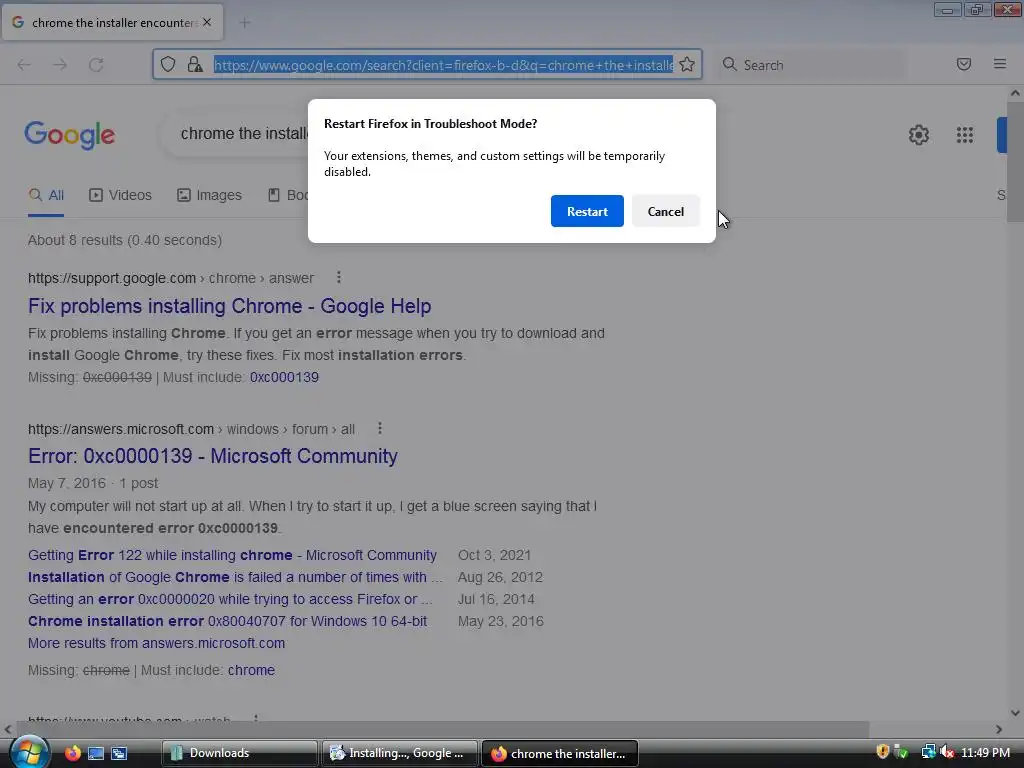The width and height of the screenshot is (1024, 768).
Task: Click the green-check device tray icon
Action: [x=901, y=752]
